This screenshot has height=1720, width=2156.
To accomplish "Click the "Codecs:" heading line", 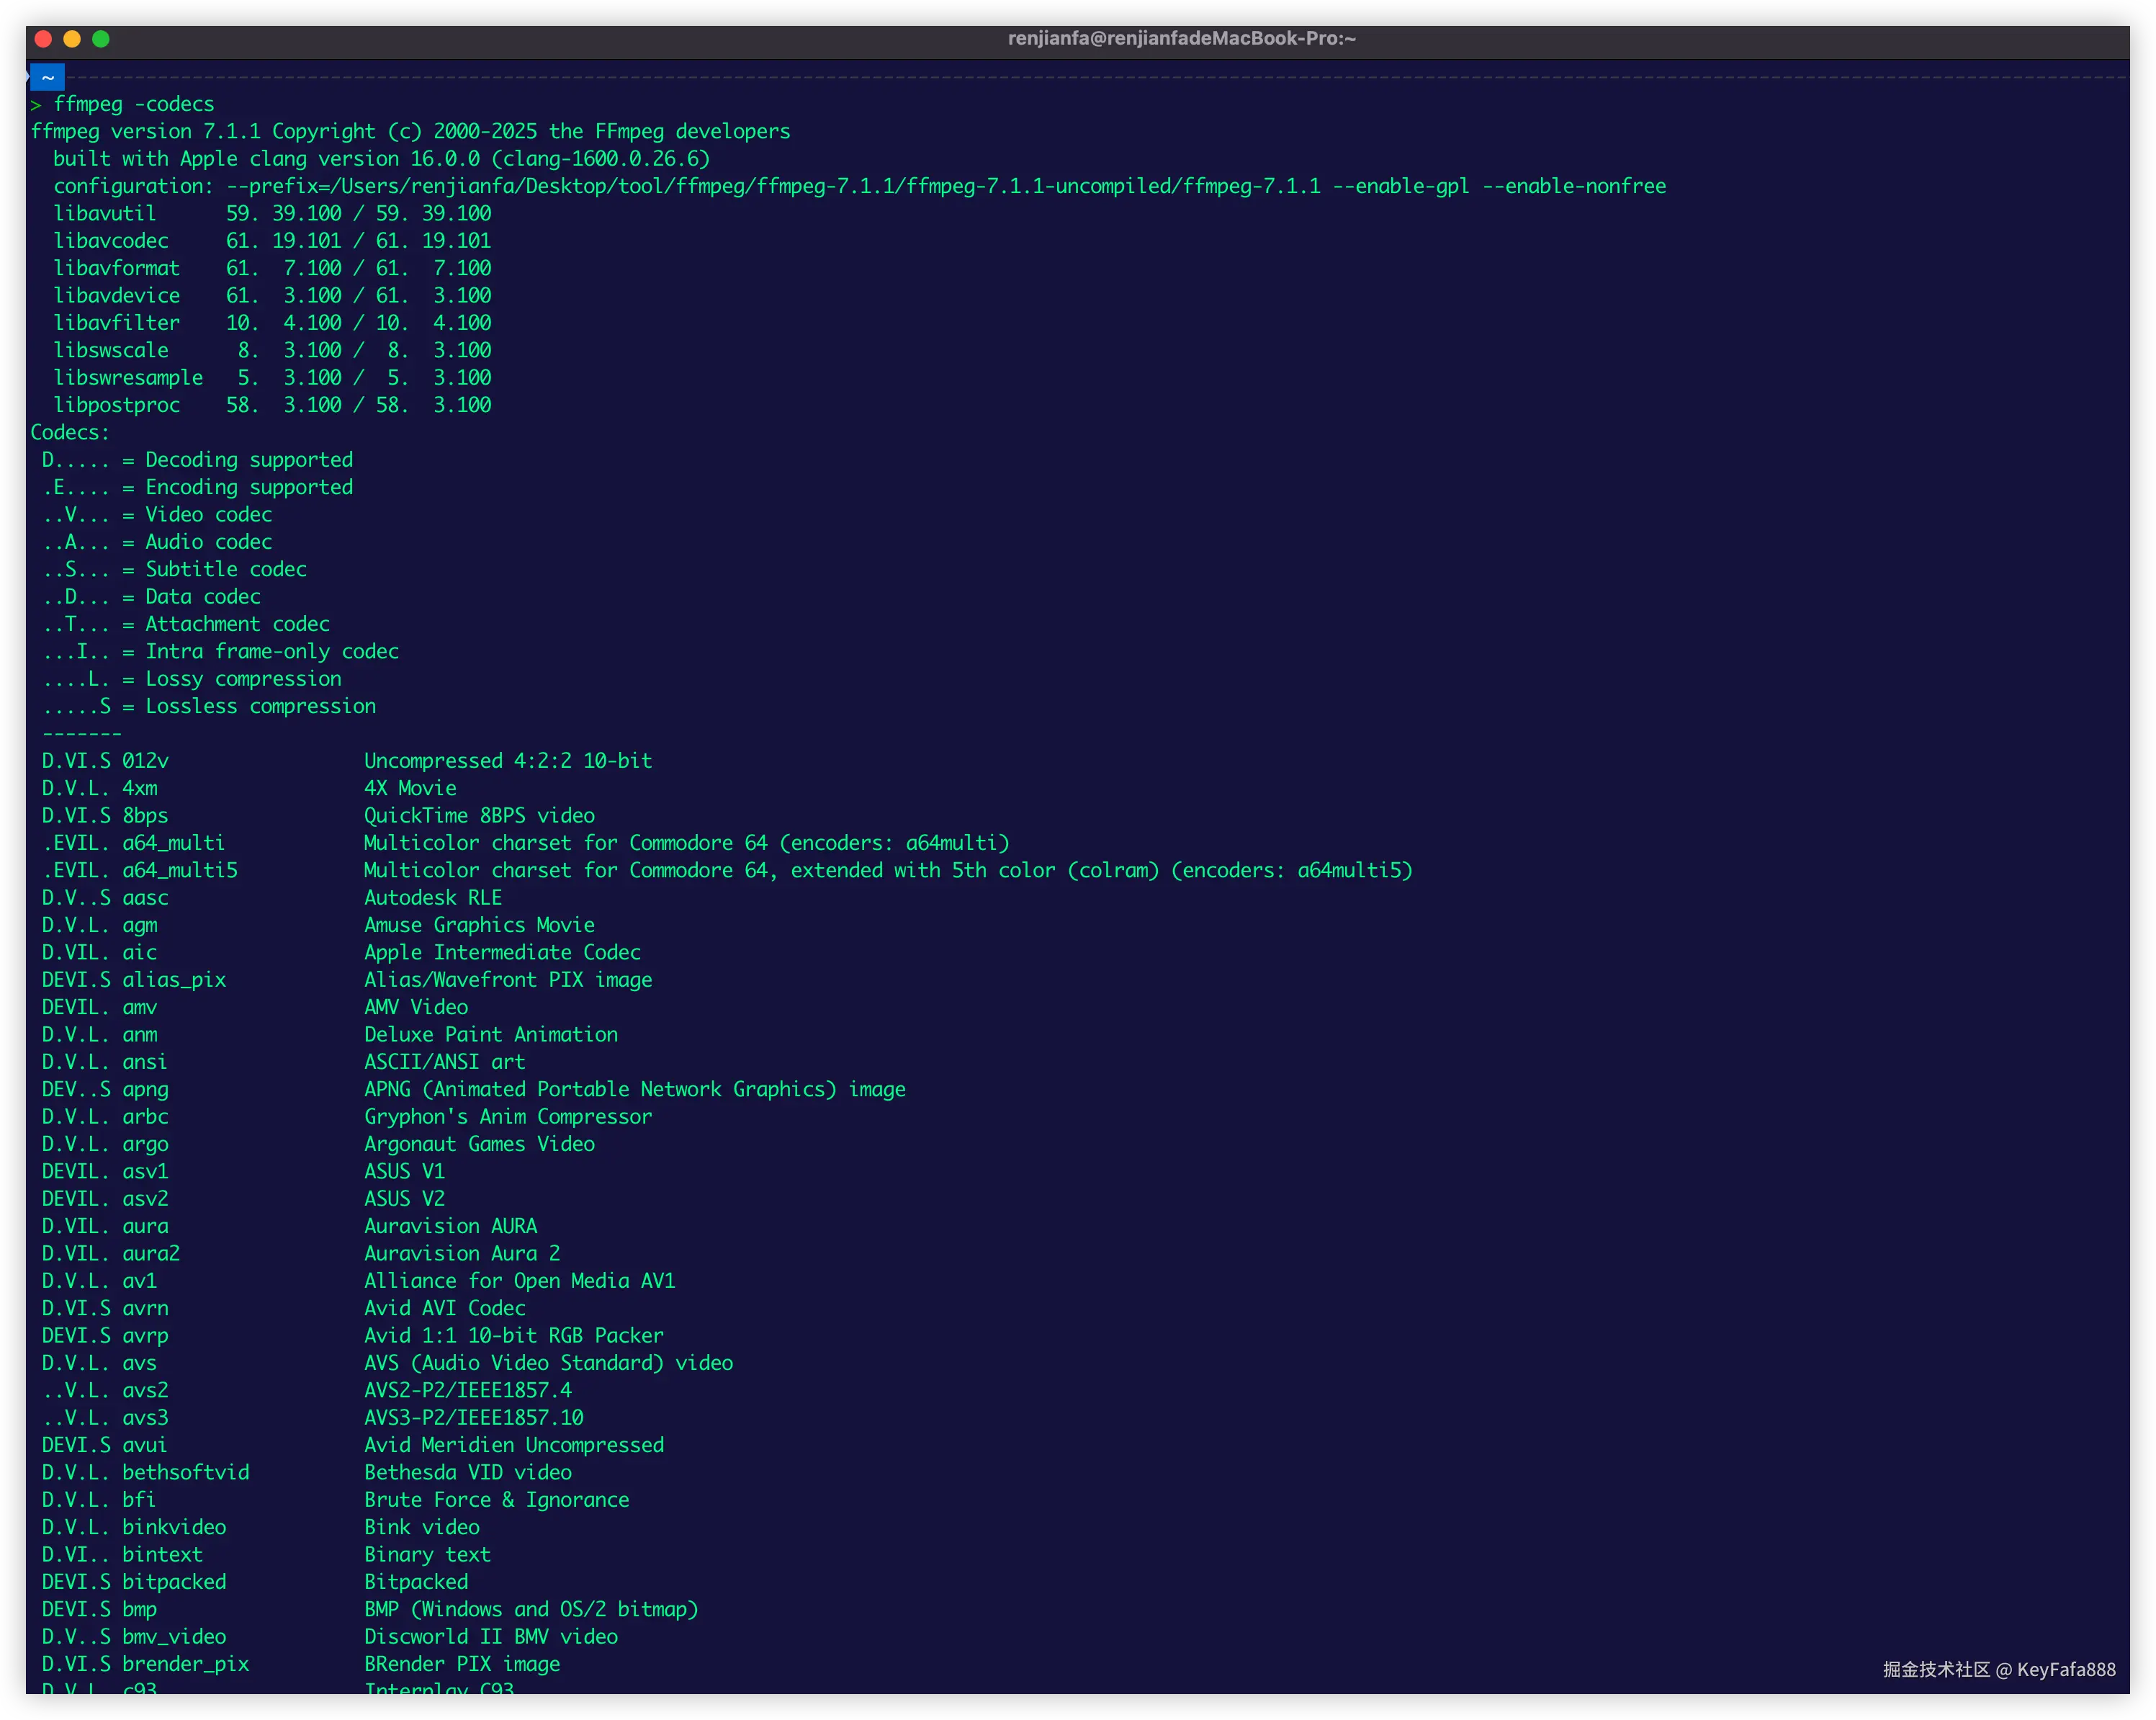I will point(69,432).
